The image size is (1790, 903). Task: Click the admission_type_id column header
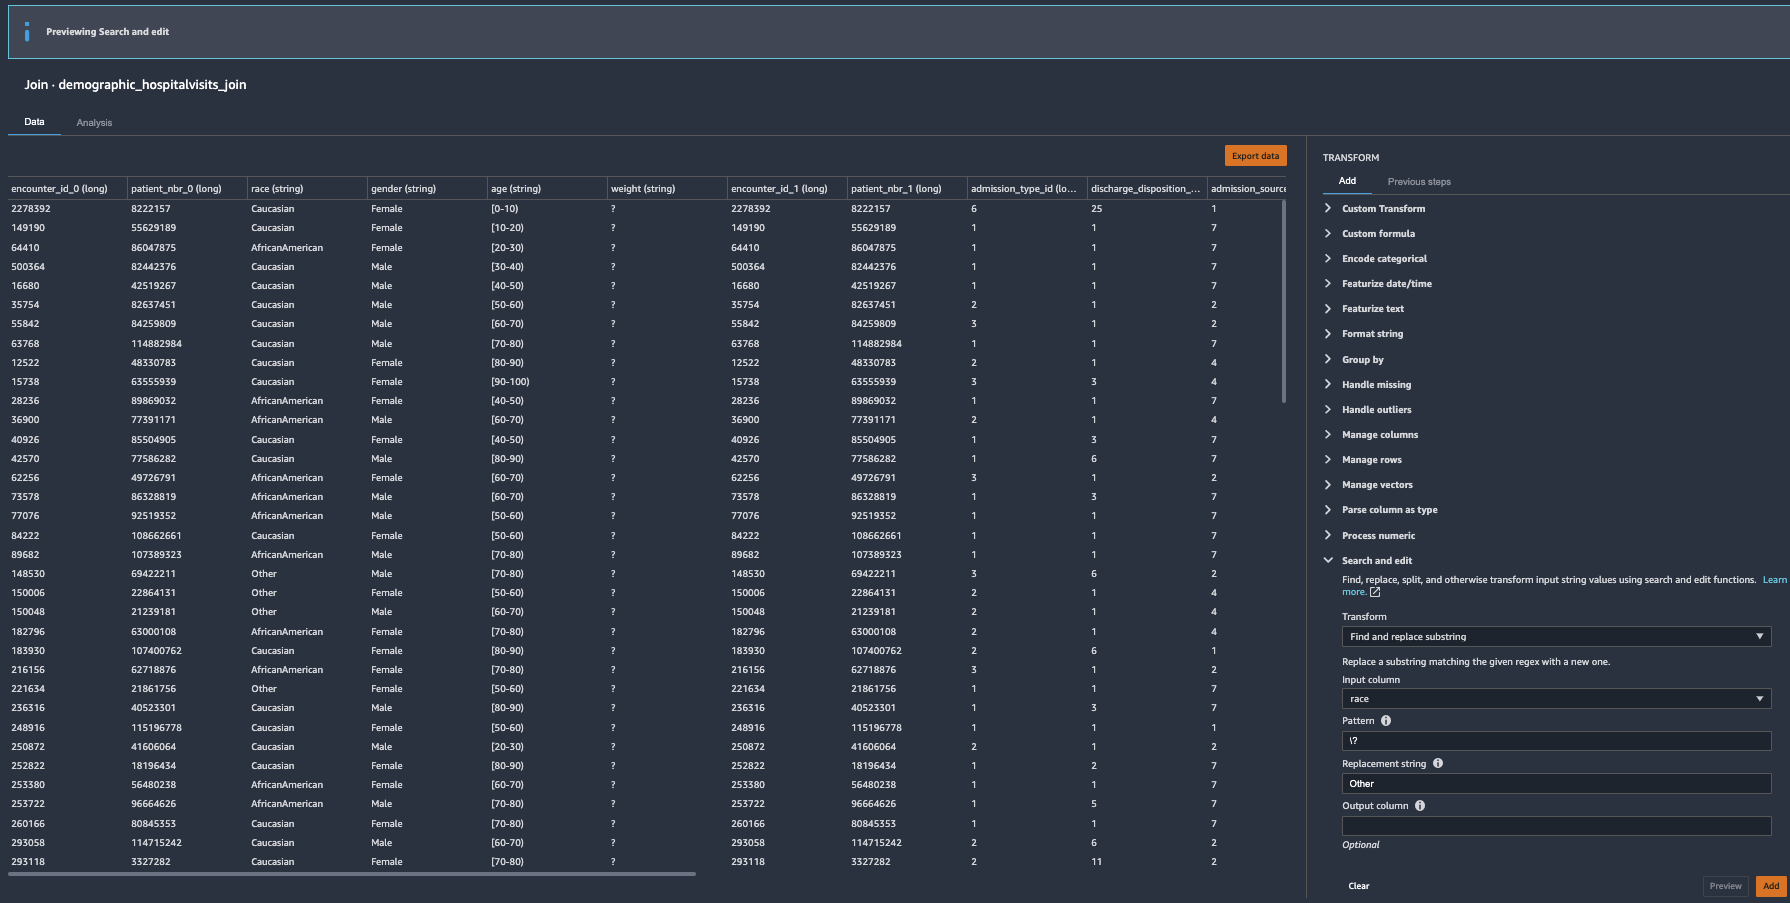pos(1027,189)
